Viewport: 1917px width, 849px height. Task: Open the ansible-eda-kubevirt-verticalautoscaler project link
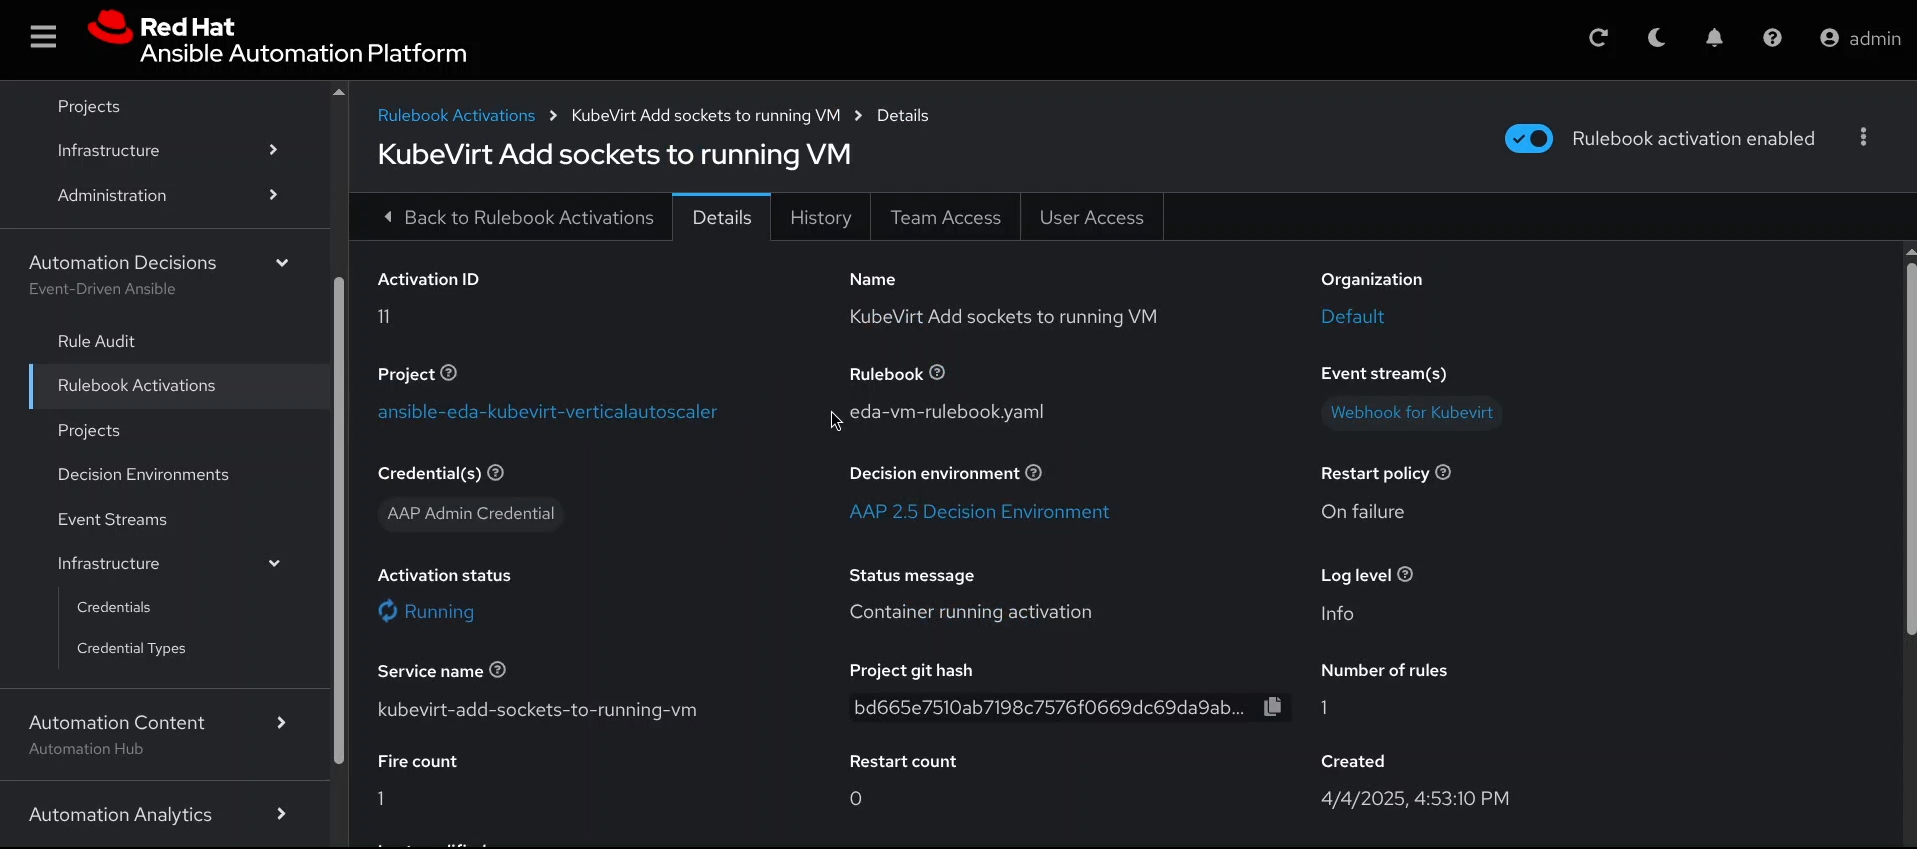[x=547, y=412]
